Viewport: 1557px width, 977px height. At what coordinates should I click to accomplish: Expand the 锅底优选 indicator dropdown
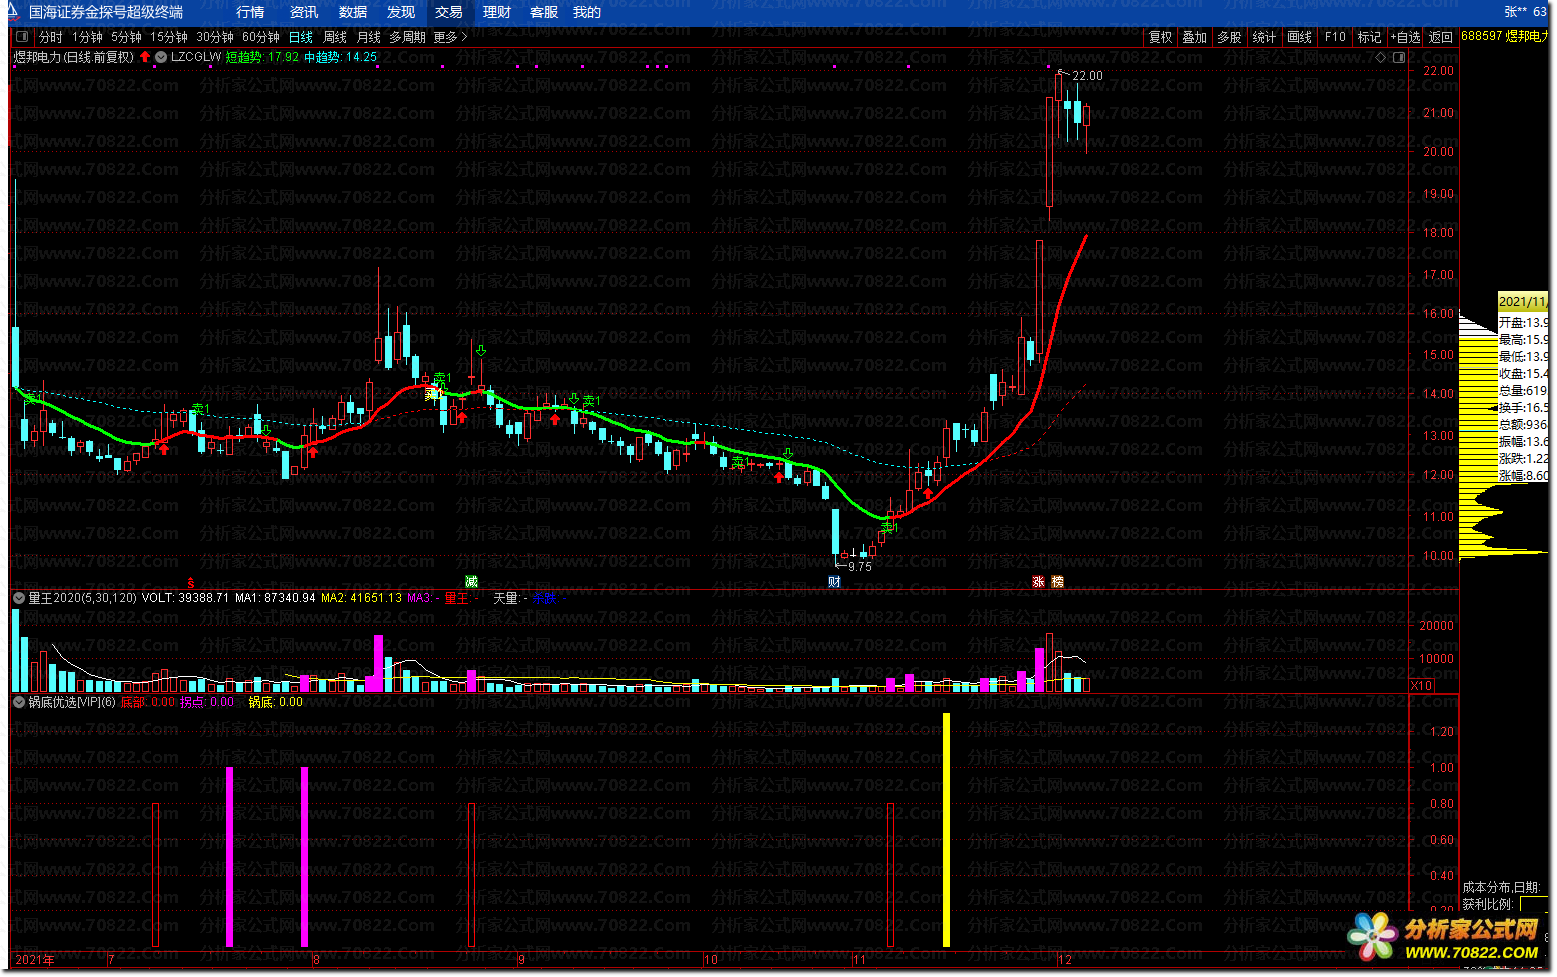click(19, 702)
